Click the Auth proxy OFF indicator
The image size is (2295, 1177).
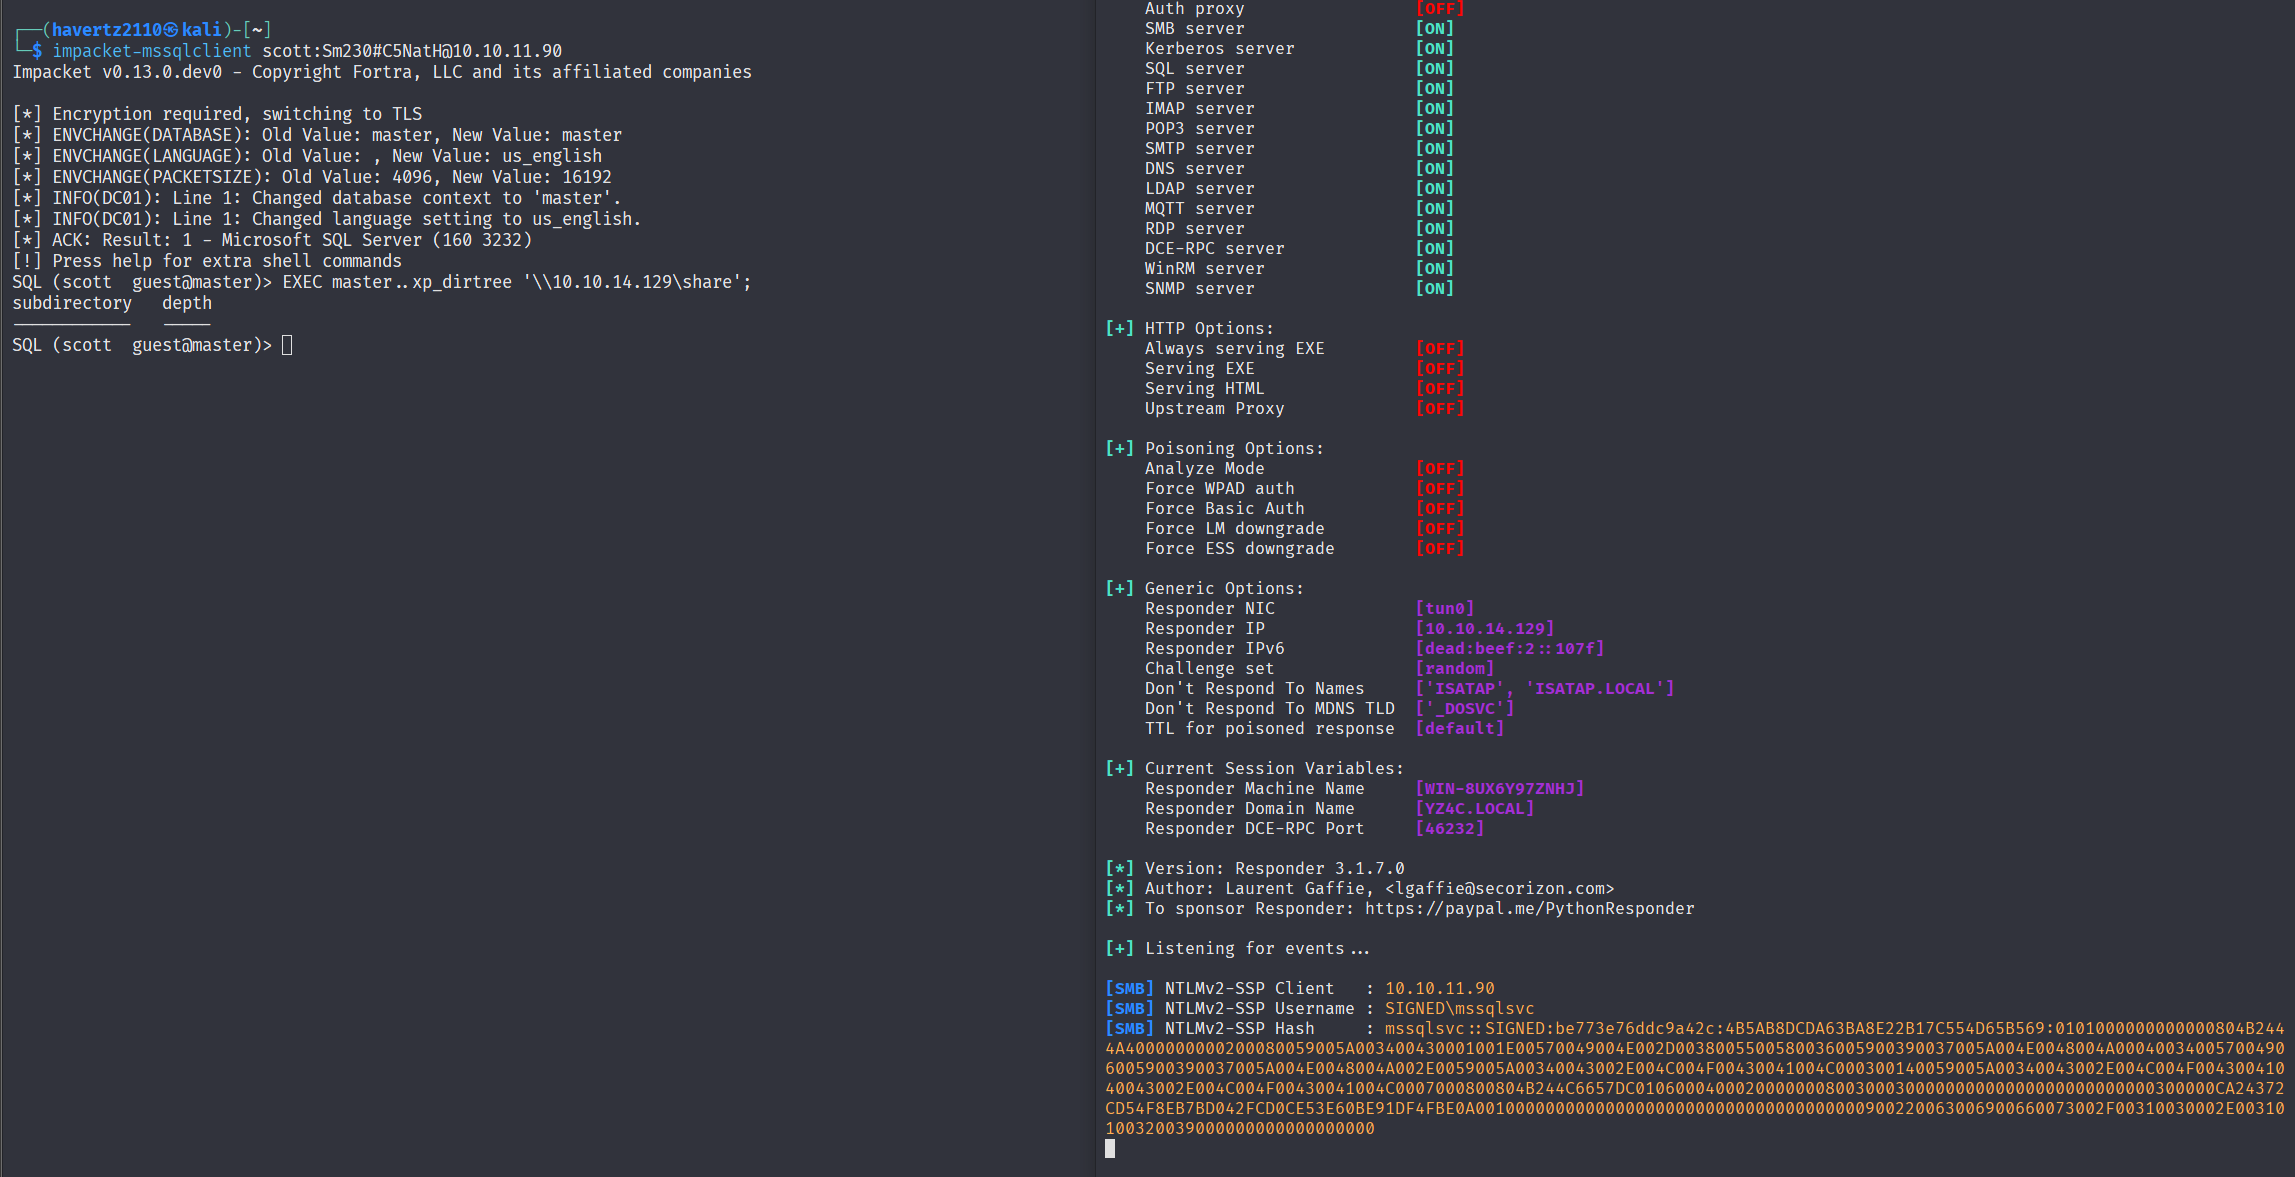pyautogui.click(x=1439, y=9)
